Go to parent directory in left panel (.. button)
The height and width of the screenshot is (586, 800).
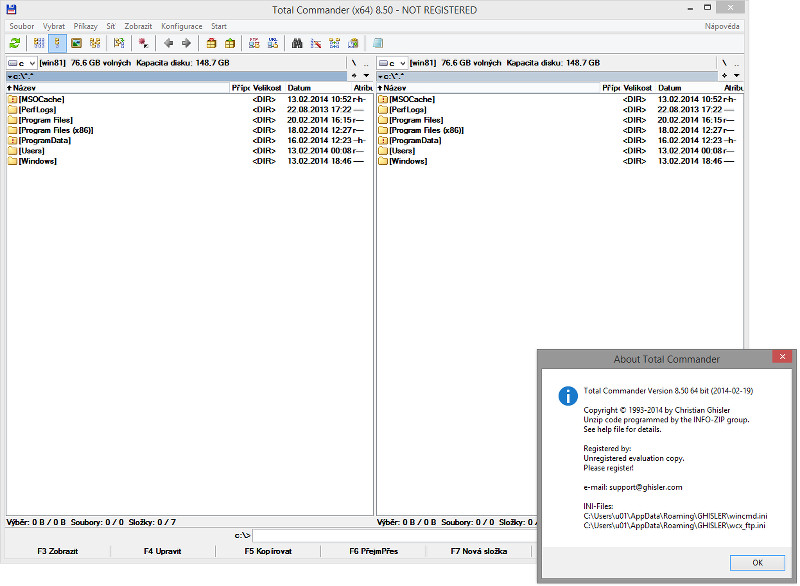366,63
